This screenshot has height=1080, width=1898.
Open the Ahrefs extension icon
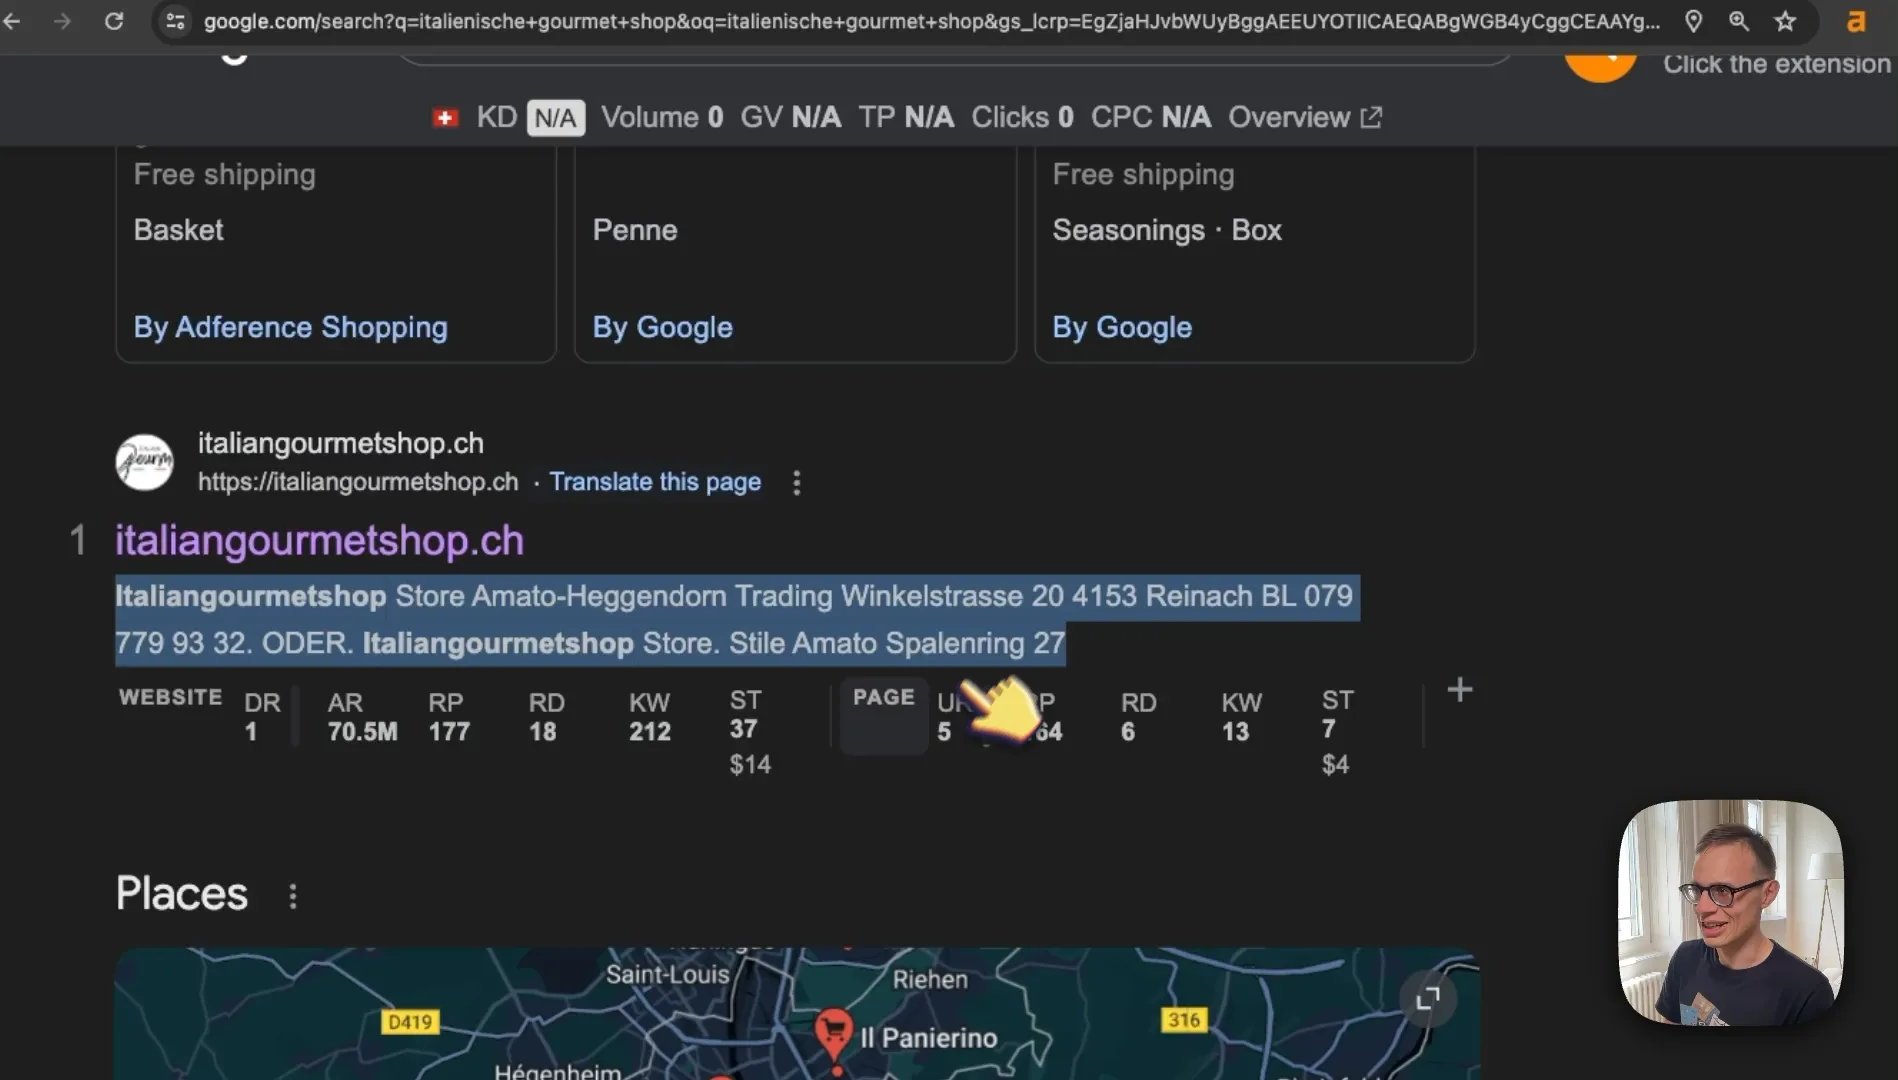pos(1856,20)
